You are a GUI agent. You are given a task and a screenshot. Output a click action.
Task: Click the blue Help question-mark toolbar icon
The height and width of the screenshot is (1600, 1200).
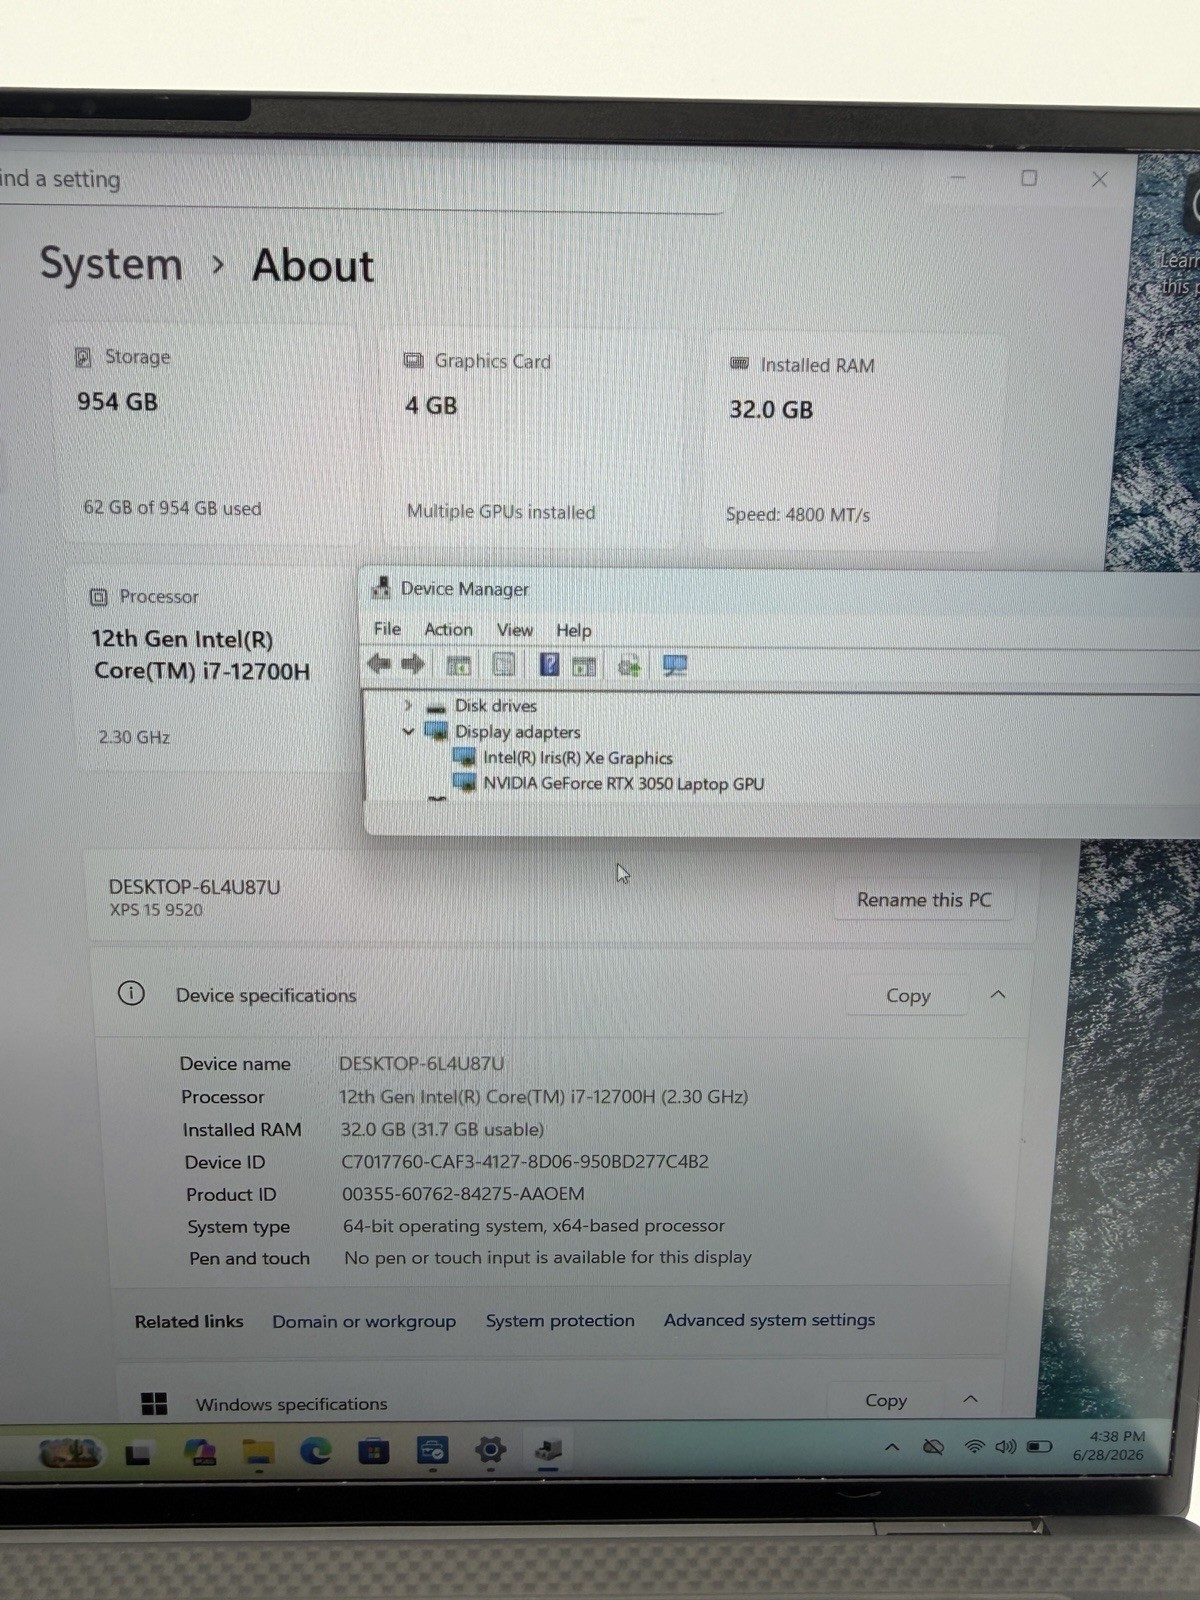[549, 665]
